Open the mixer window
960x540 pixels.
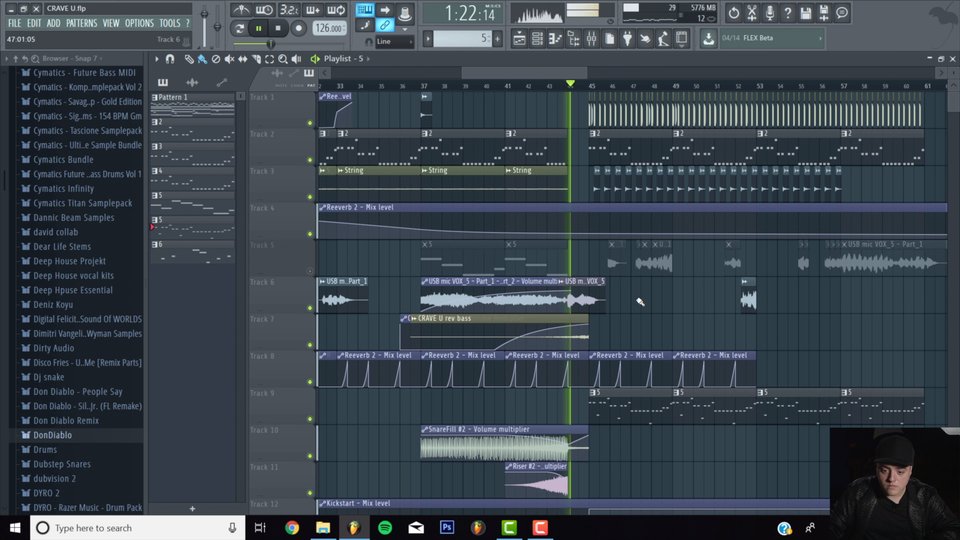(591, 39)
